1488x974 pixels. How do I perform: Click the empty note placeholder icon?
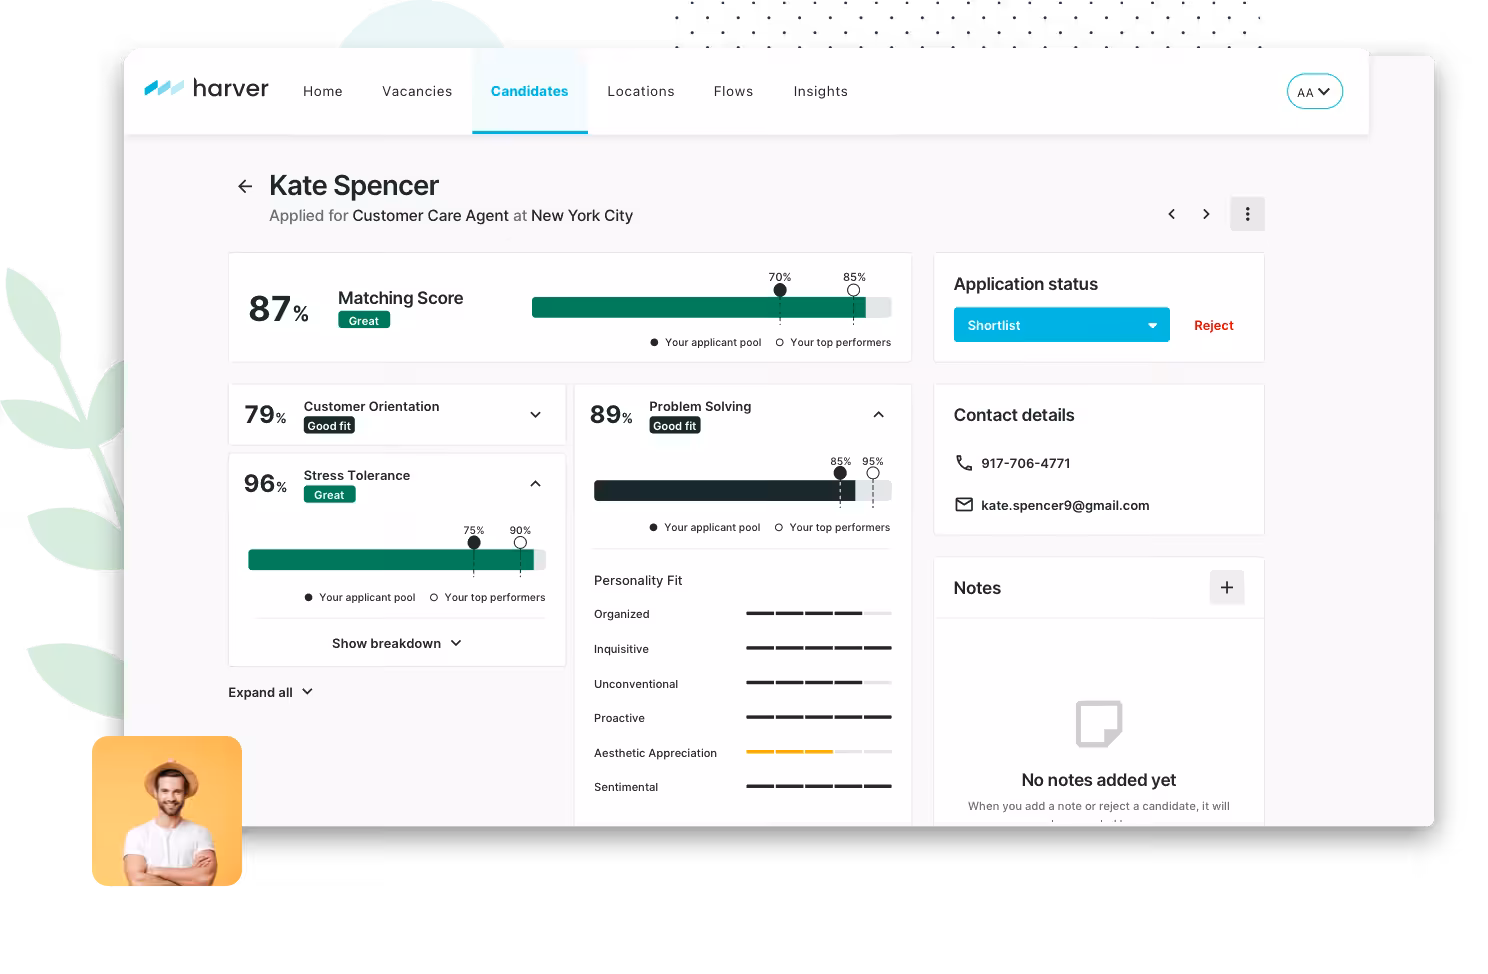coord(1099,723)
